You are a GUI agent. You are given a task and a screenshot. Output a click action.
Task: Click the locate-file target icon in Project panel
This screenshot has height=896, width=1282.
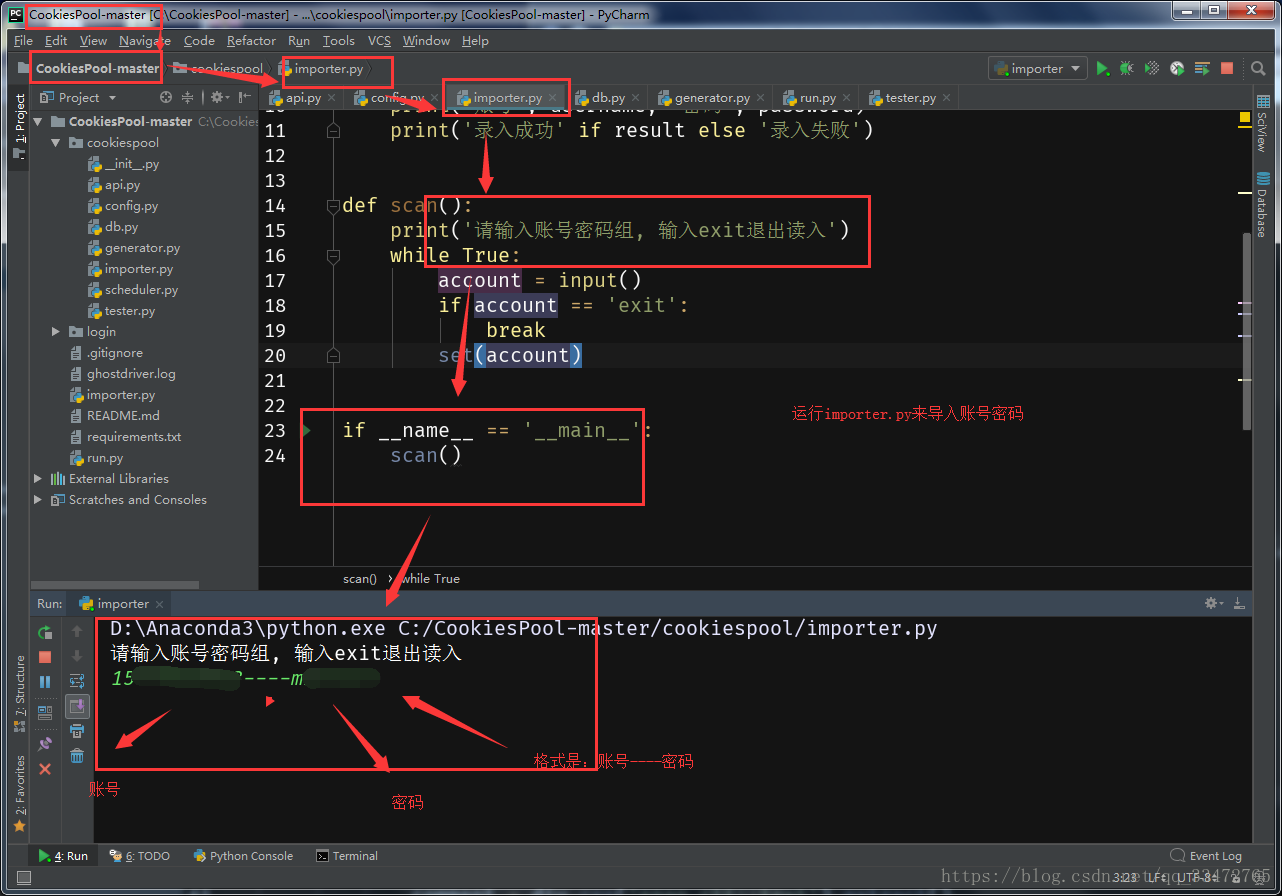(x=166, y=97)
